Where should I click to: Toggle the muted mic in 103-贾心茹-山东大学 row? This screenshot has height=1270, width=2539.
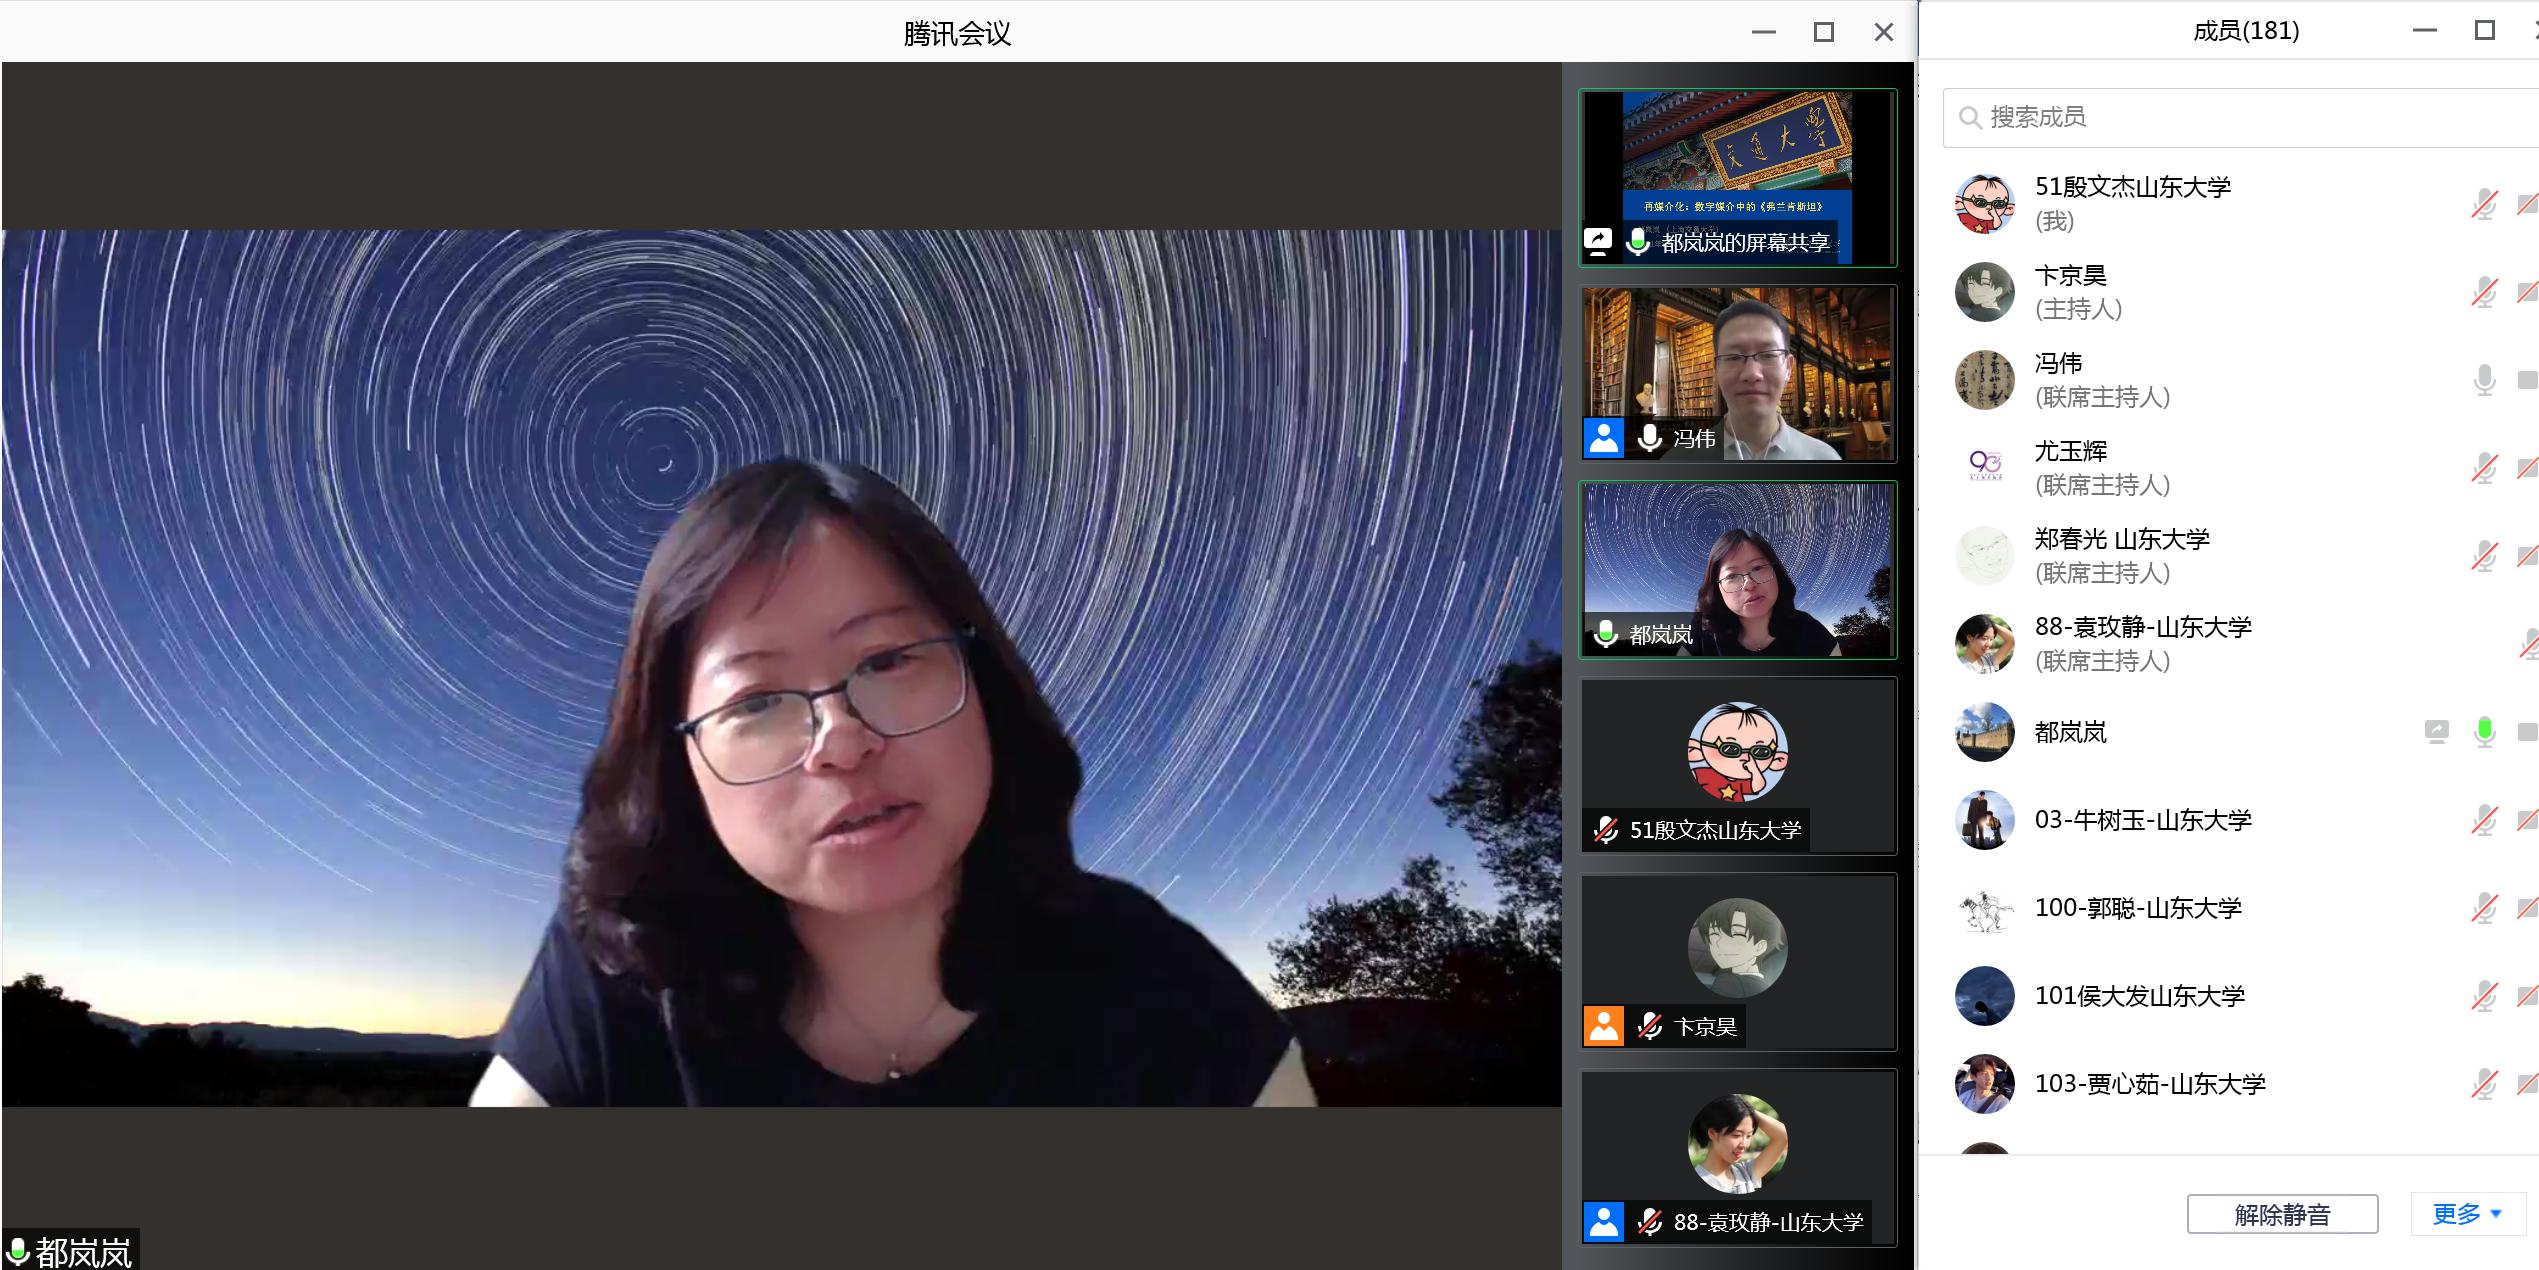point(2484,1084)
